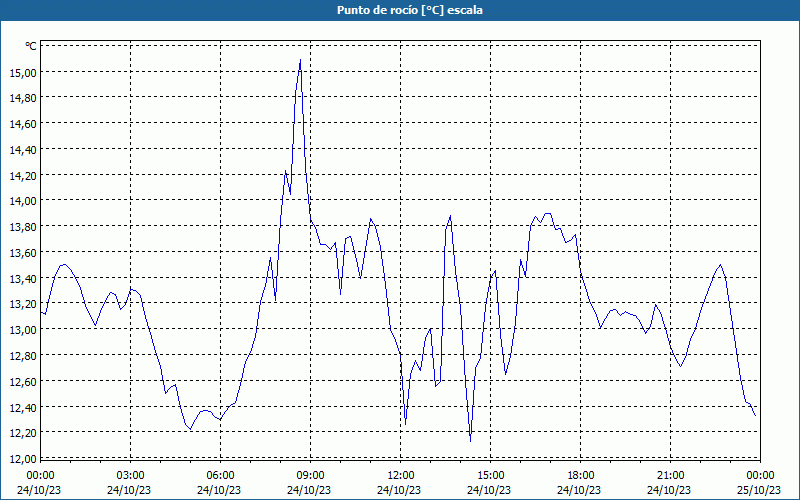Select the 12,80 y-axis label
This screenshot has width=800, height=500.
click(23, 356)
